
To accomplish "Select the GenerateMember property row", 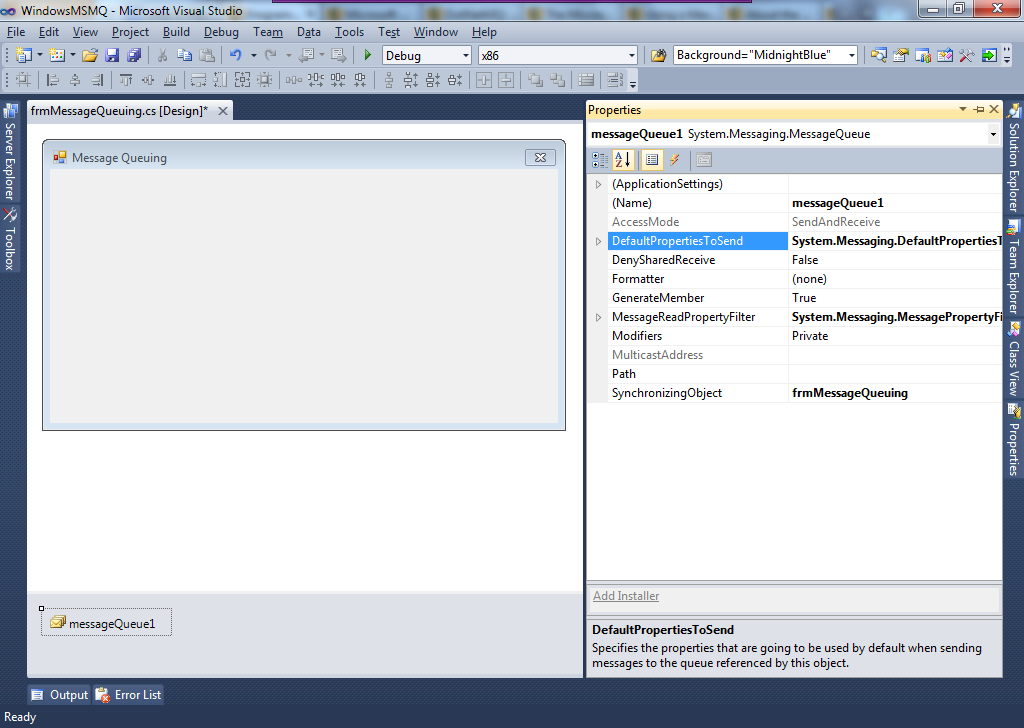I will (x=660, y=297).
